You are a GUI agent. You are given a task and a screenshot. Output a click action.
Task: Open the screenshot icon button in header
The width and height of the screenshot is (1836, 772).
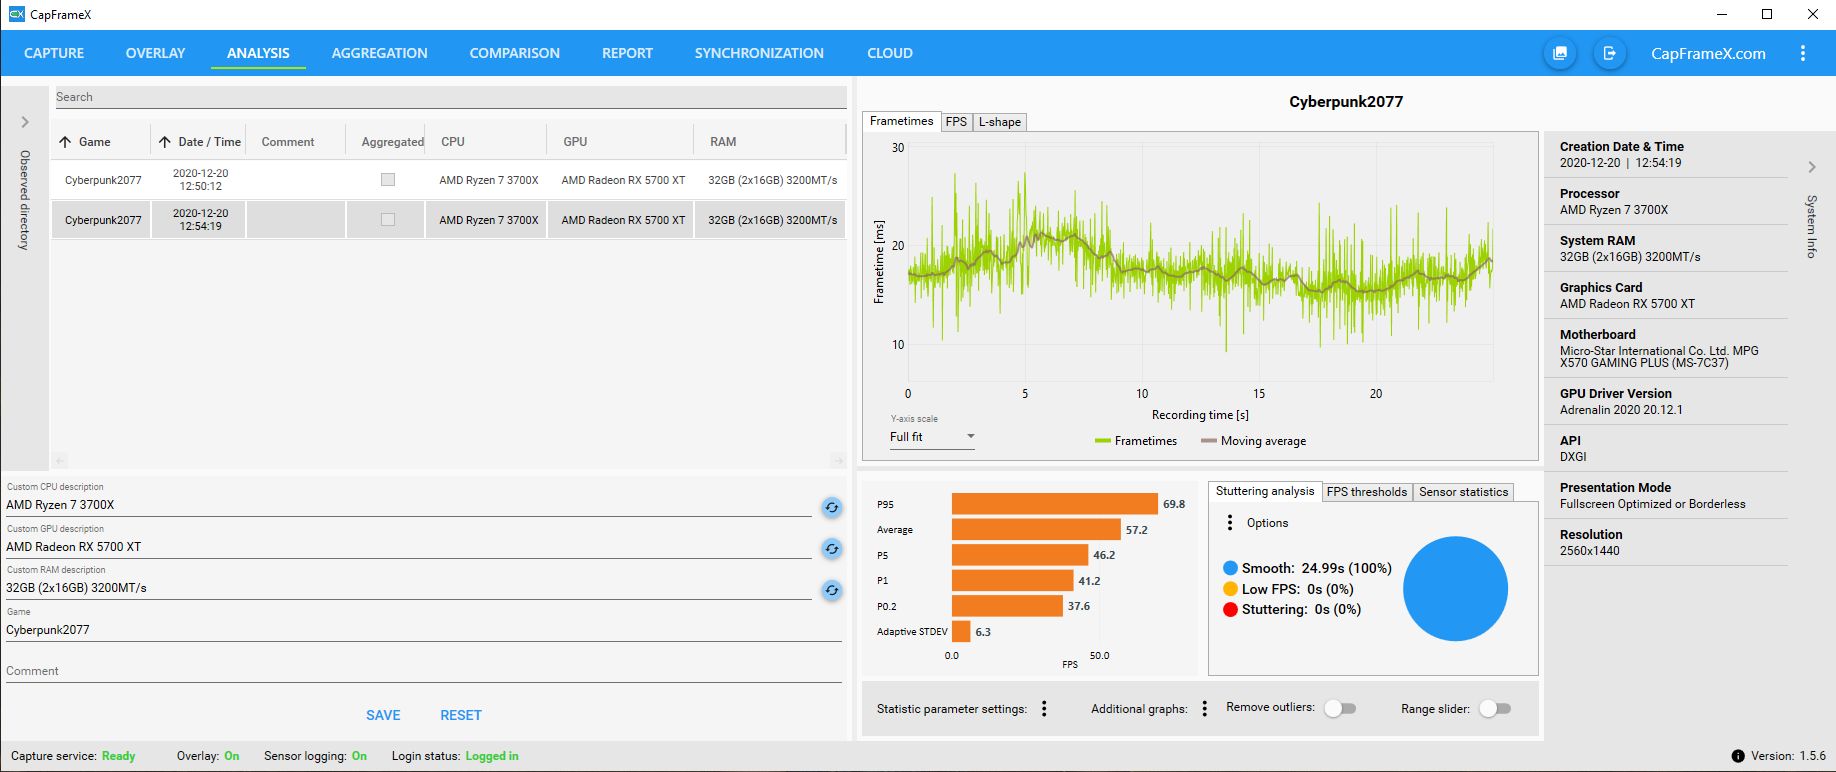point(1560,53)
